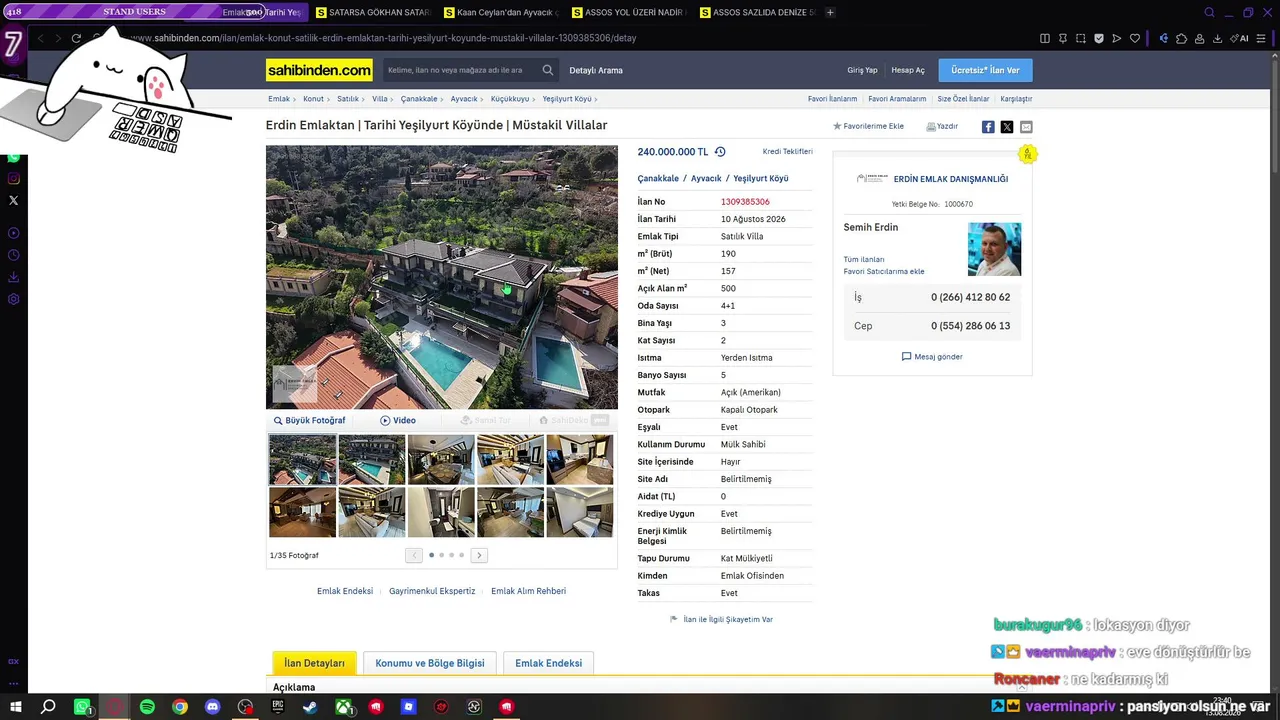Open the browser downloads toolbar icon
1280x720 pixels.
(1217, 38)
